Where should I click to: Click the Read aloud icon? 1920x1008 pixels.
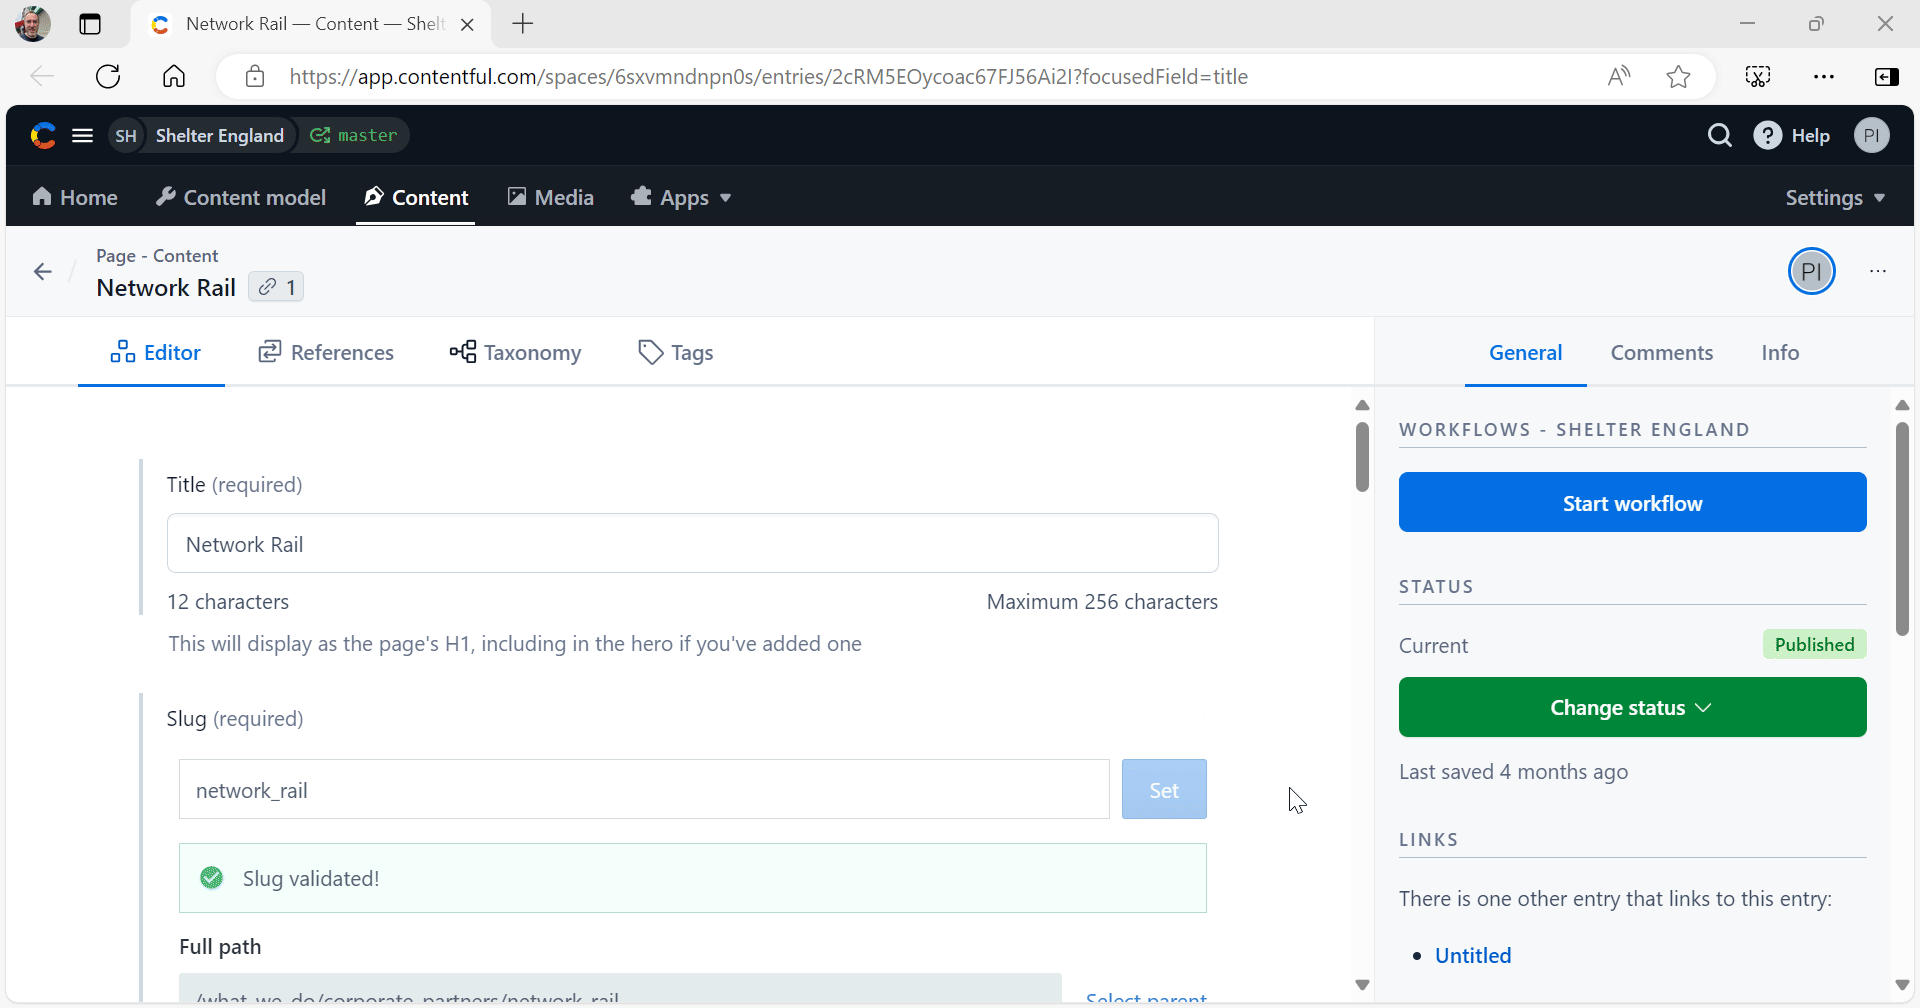tap(1619, 76)
